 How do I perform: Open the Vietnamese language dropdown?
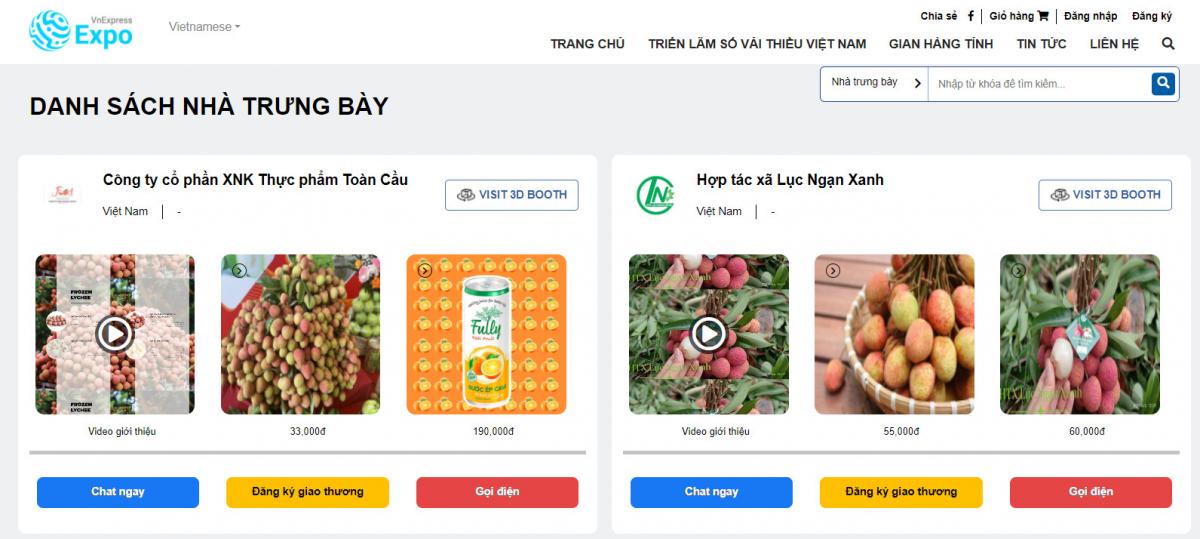pyautogui.click(x=204, y=27)
